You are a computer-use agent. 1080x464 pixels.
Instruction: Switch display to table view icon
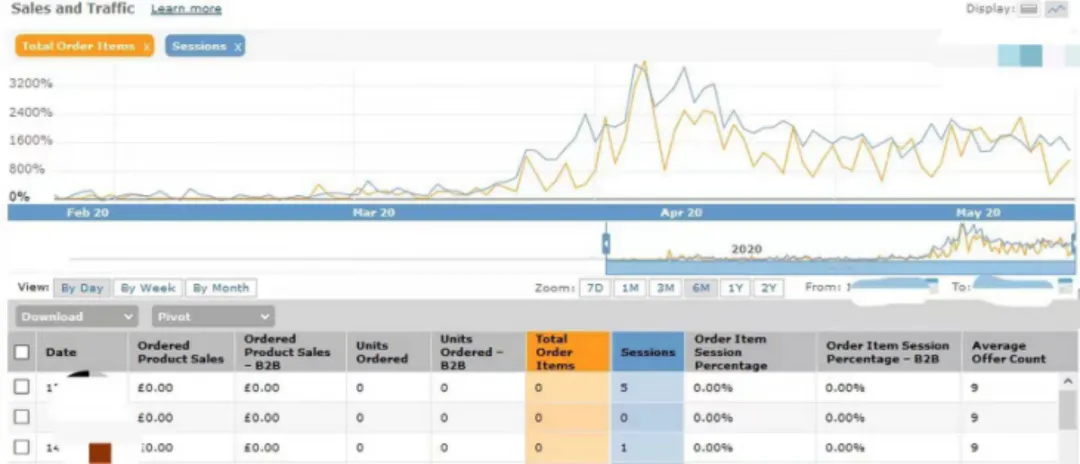[x=1028, y=10]
